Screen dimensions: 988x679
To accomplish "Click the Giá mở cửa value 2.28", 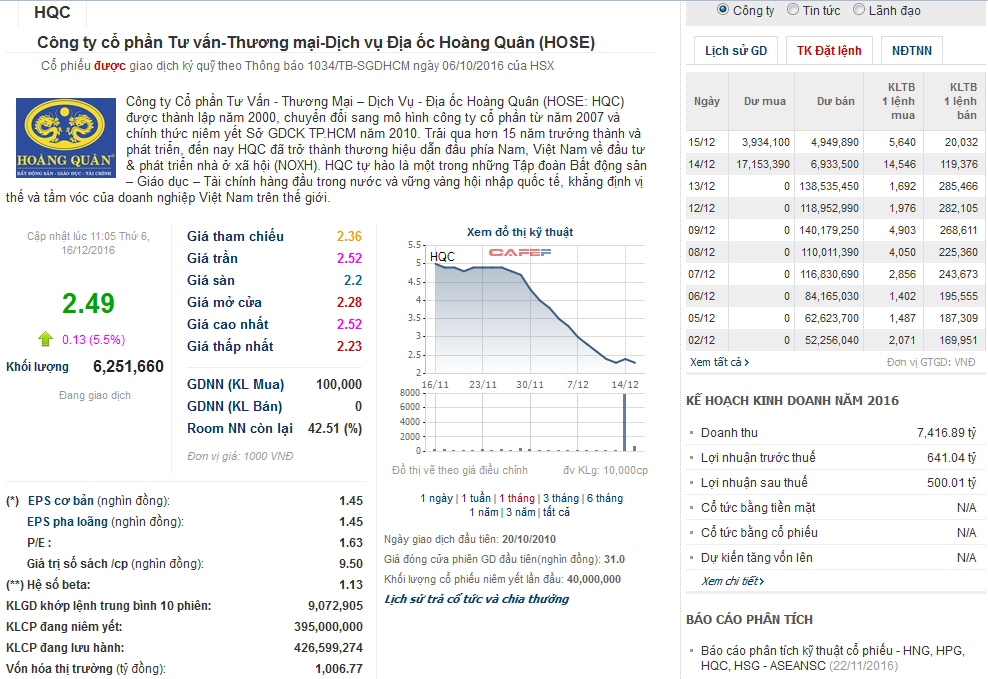I will pyautogui.click(x=349, y=302).
